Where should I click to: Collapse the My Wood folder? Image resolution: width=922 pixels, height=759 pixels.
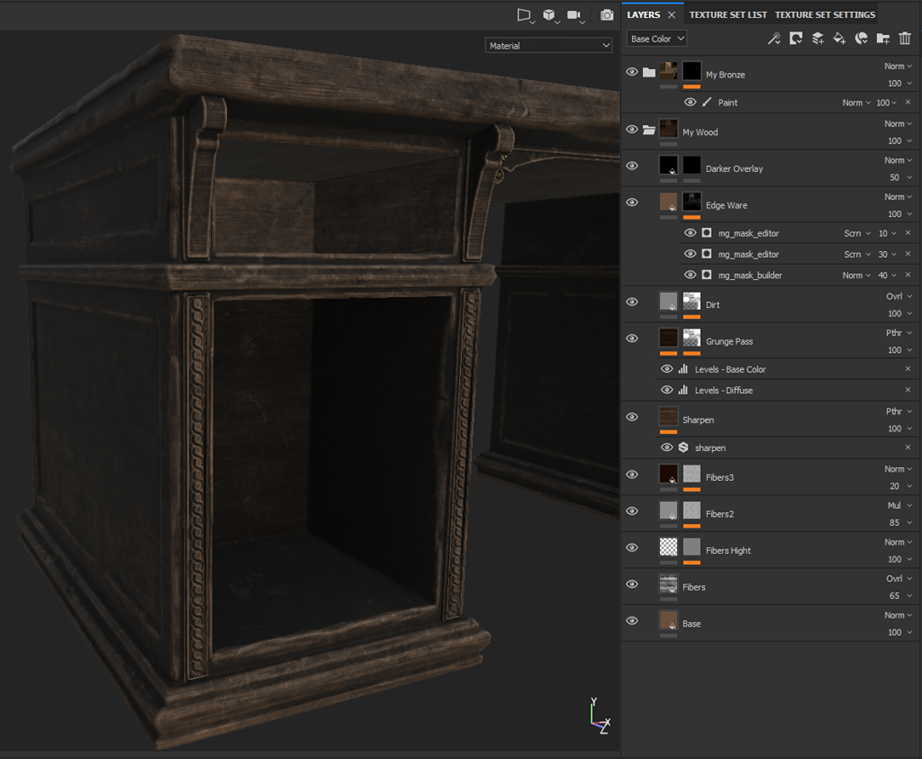coord(649,130)
